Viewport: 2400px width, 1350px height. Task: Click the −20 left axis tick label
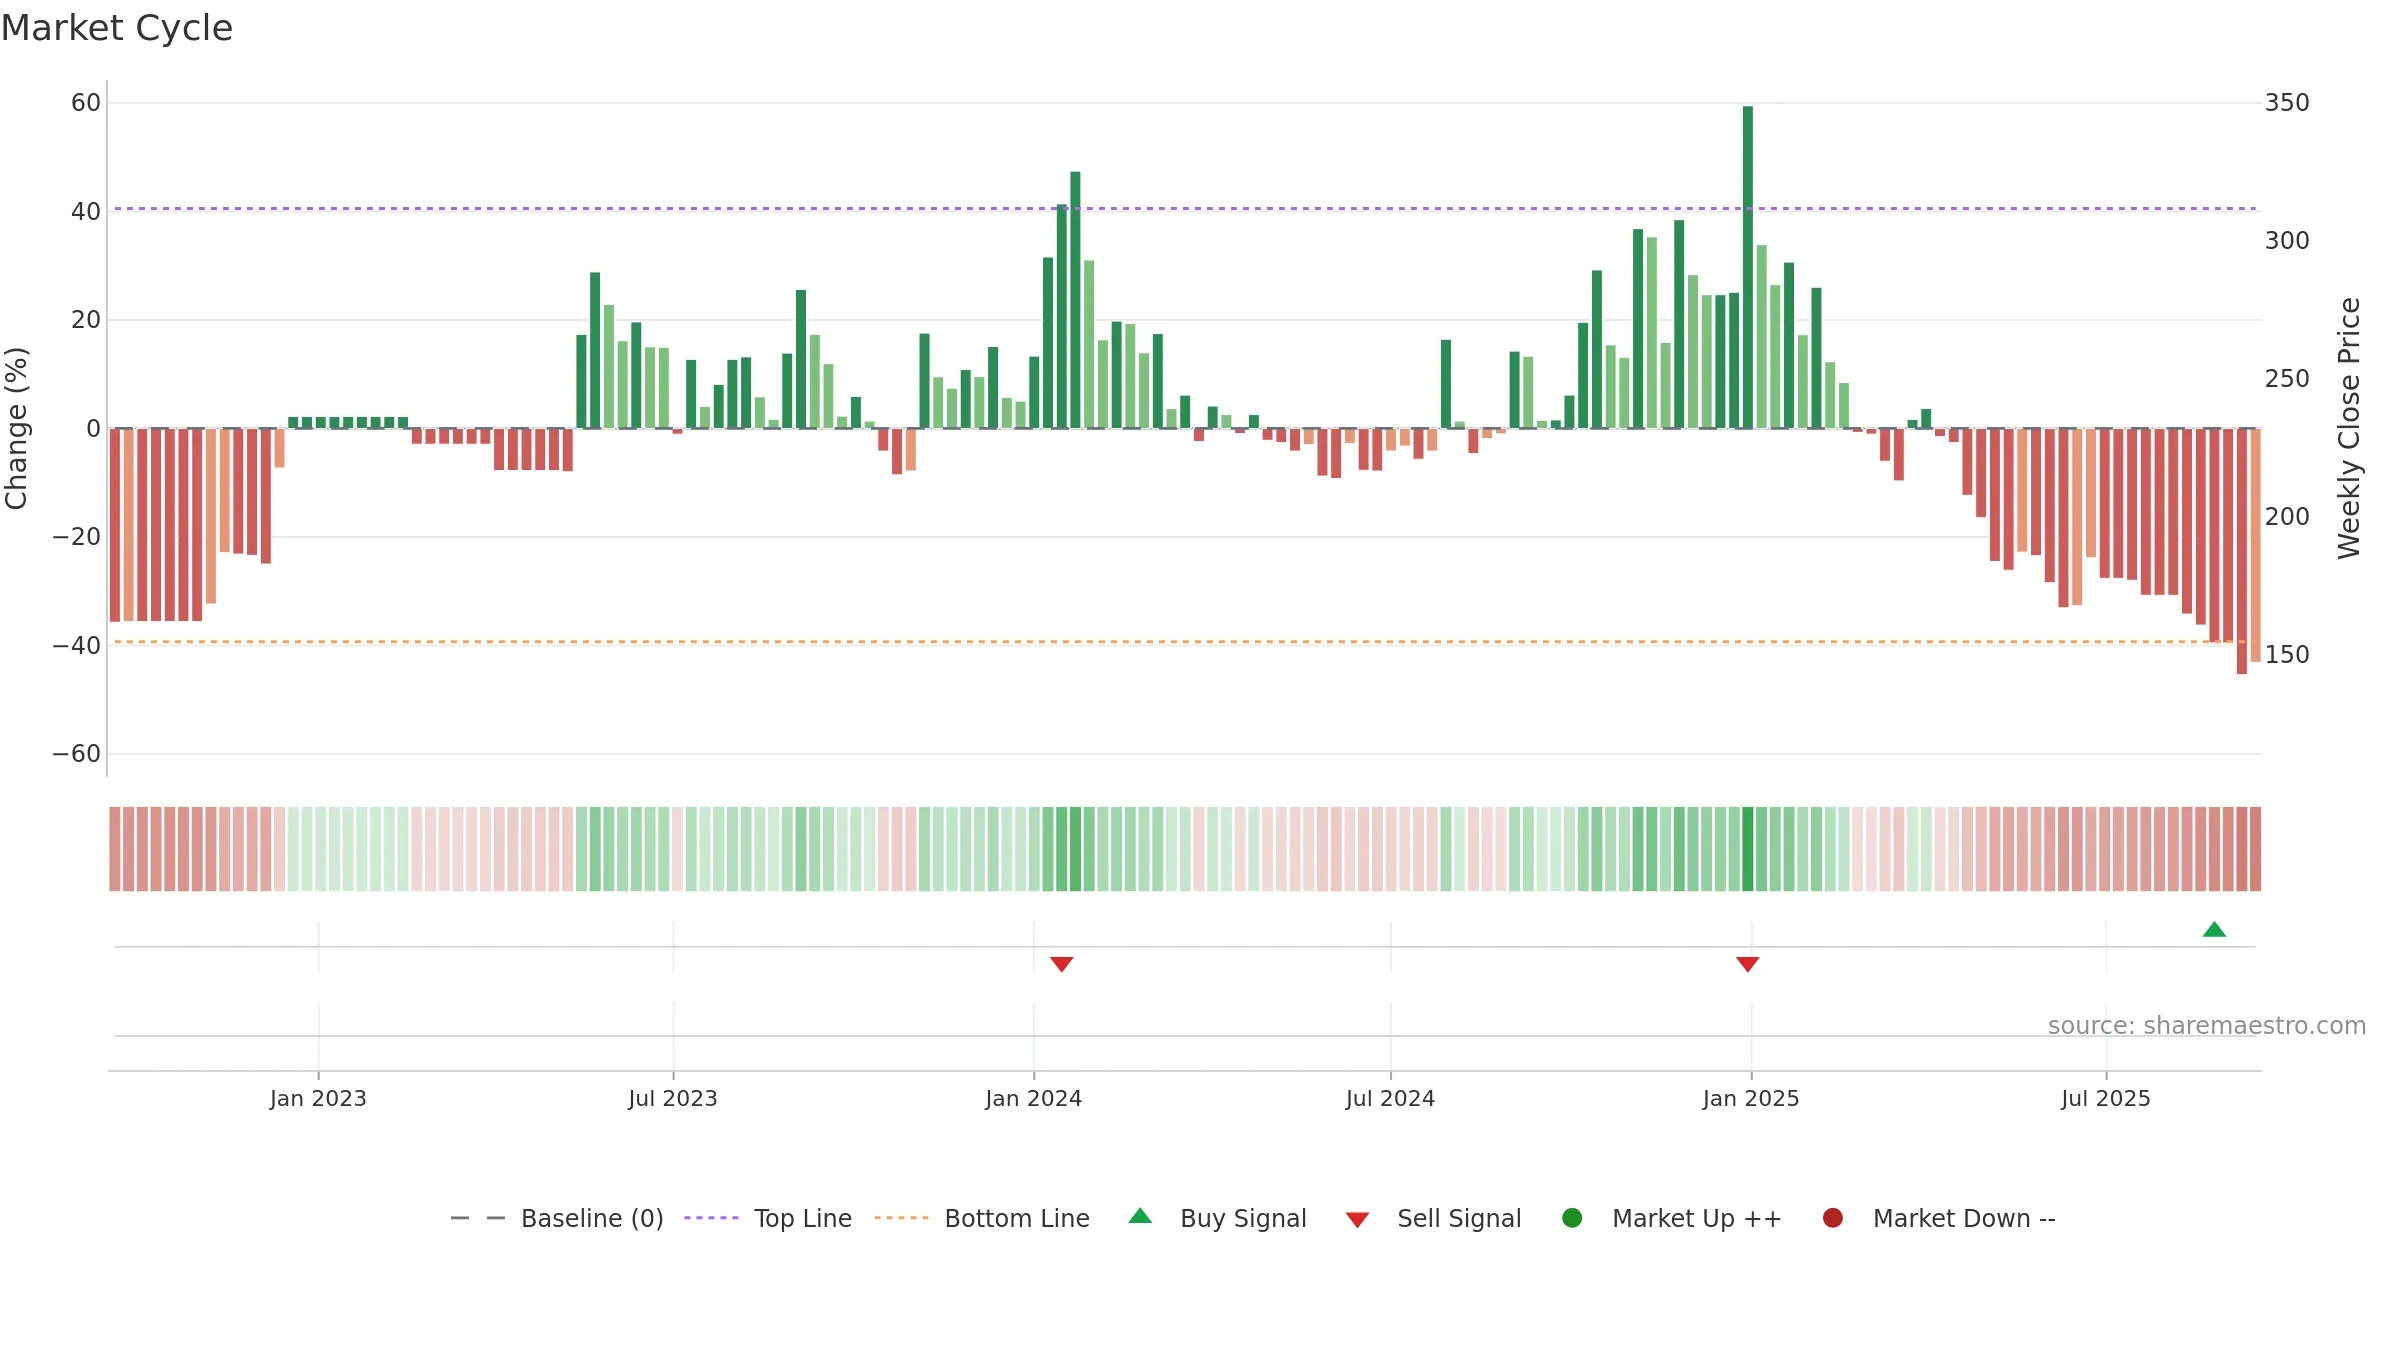click(x=77, y=537)
